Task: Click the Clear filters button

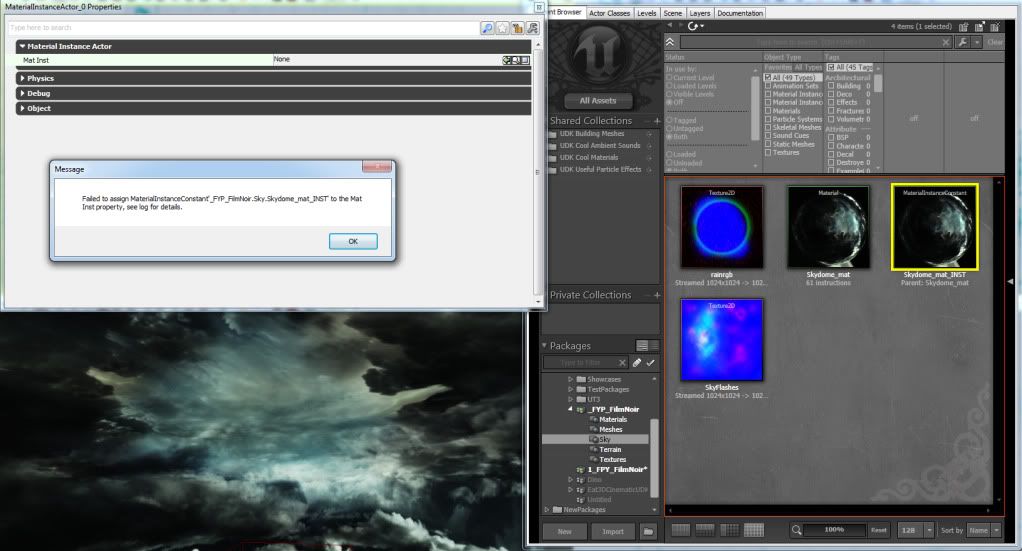Action: [995, 42]
